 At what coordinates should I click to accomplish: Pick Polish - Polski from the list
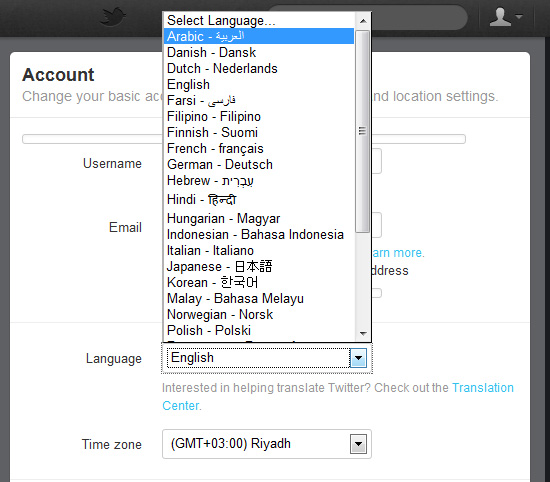coord(259,330)
